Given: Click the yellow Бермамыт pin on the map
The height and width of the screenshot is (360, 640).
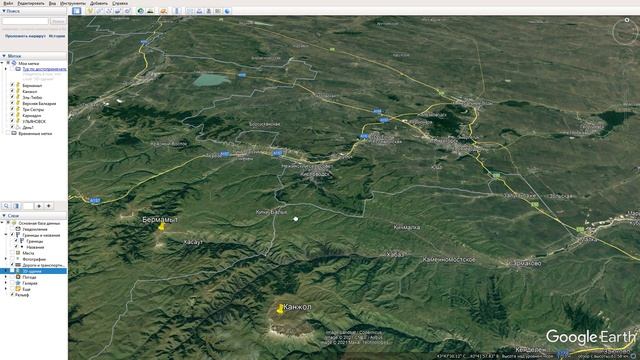Looking at the screenshot, I should pos(162,227).
